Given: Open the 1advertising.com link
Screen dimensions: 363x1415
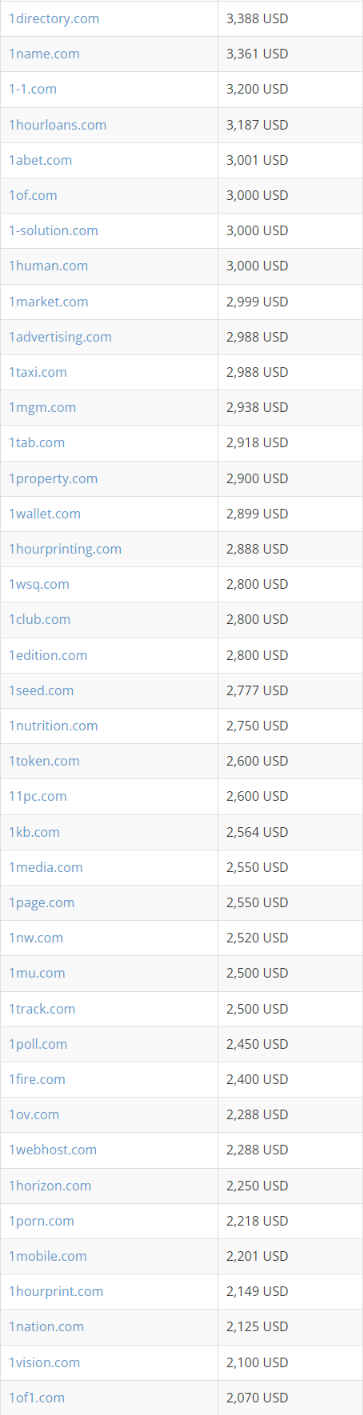Looking at the screenshot, I should 60,337.
